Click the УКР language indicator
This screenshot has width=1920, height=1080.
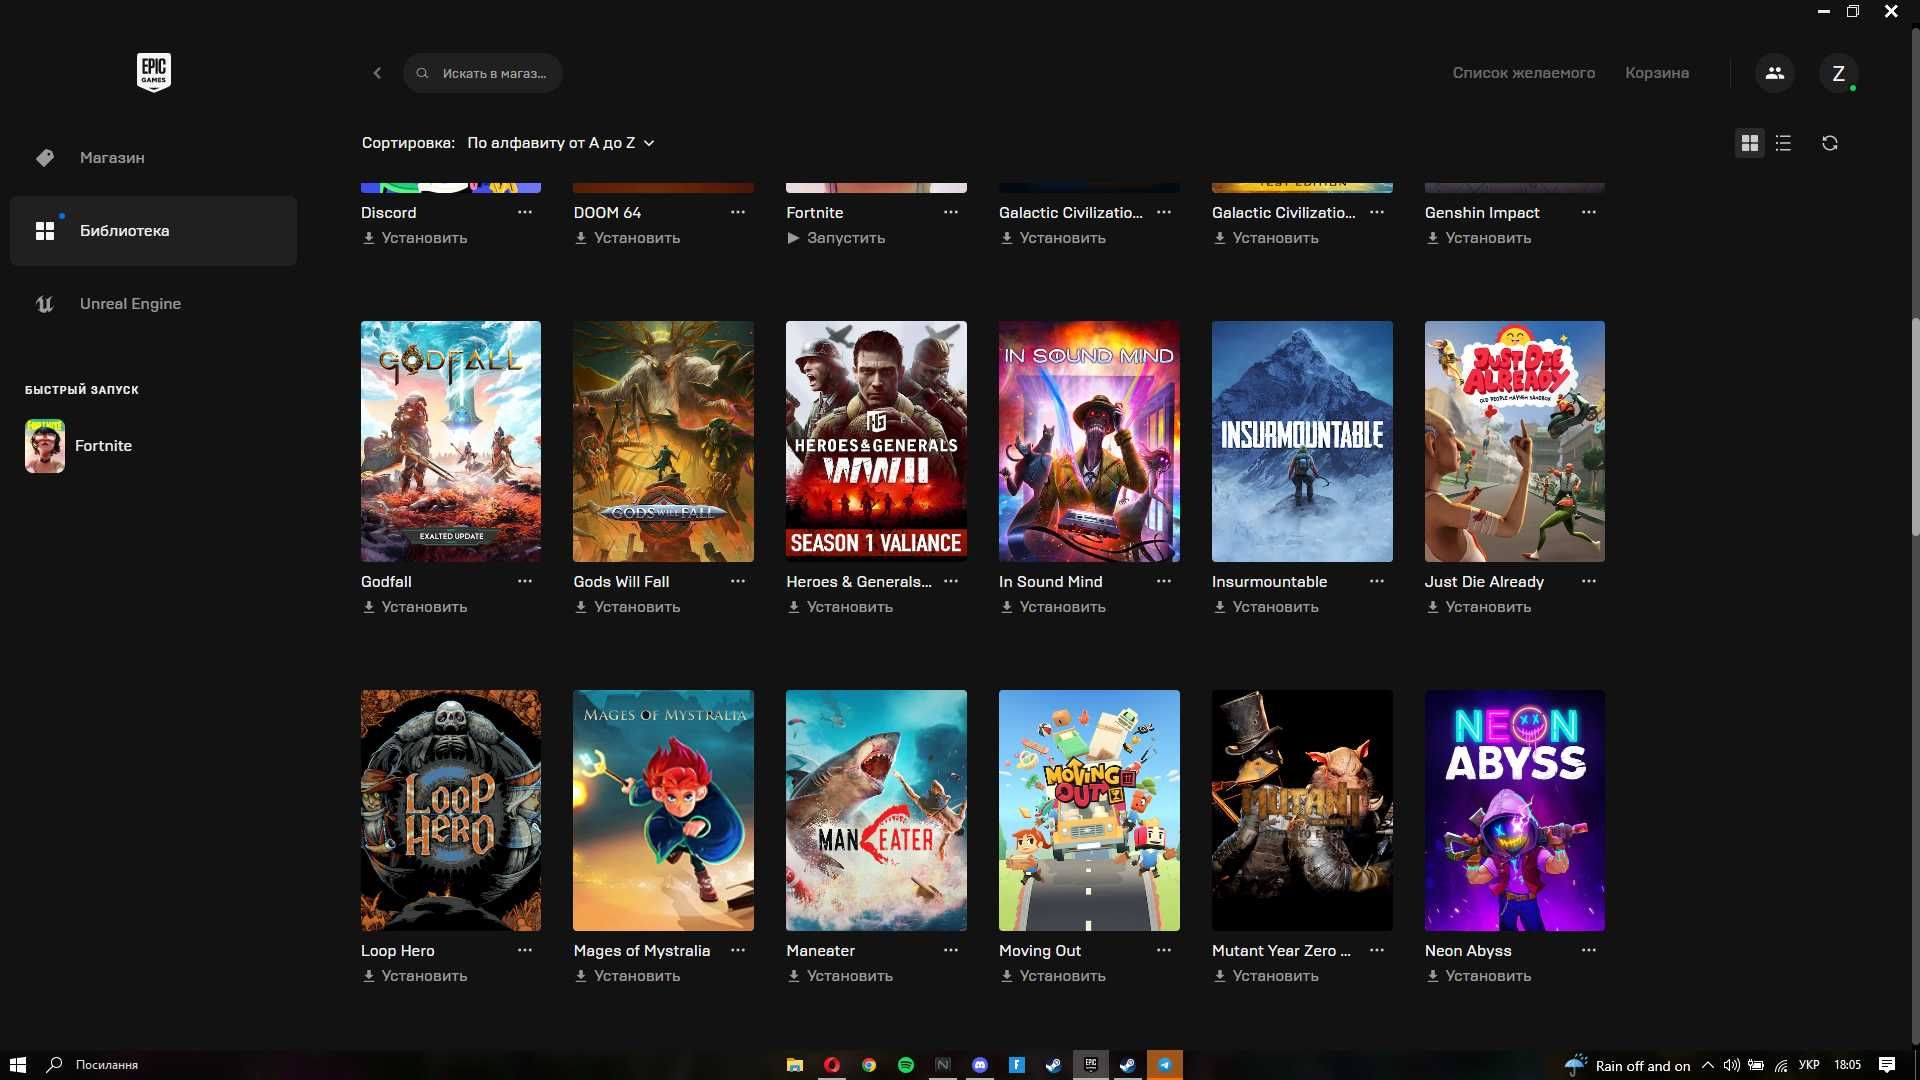pos(1809,1065)
